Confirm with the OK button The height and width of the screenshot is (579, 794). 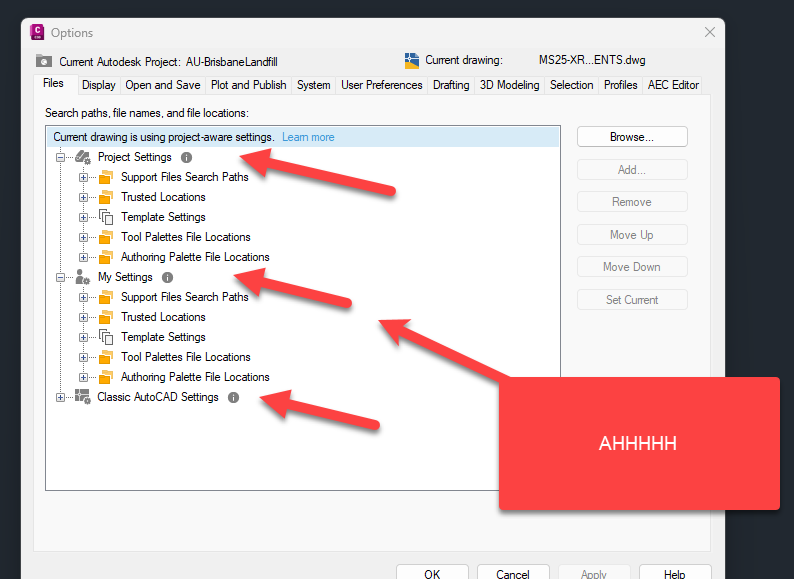tap(432, 572)
